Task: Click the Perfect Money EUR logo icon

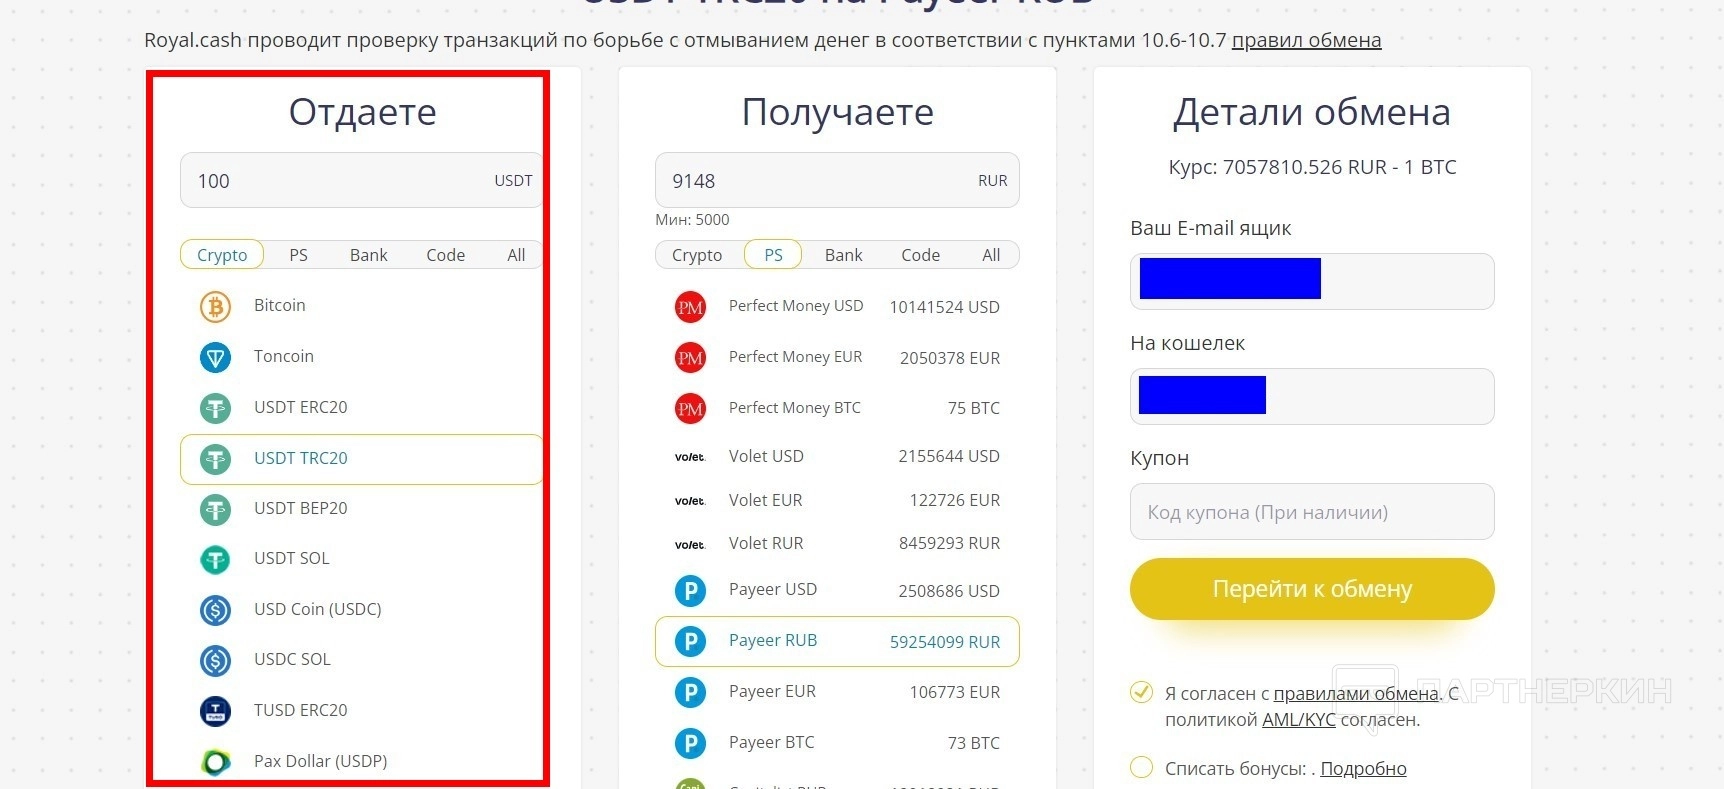Action: coord(690,358)
